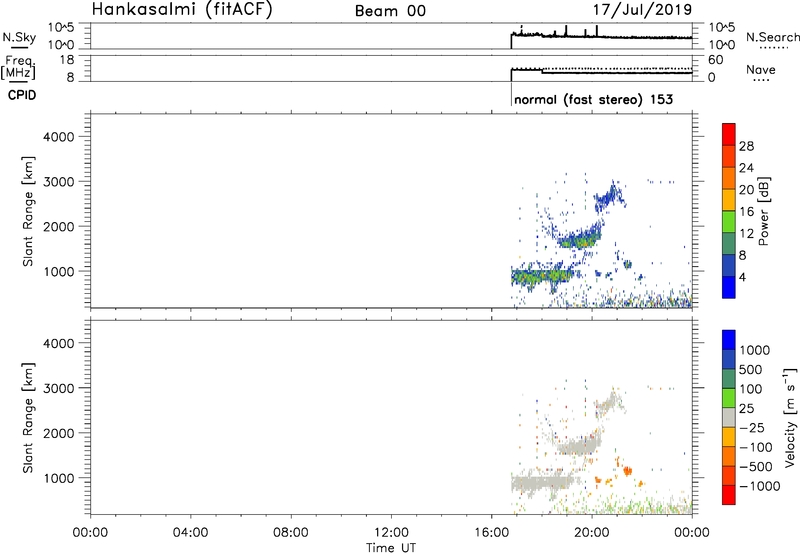Click the 'N.Search' legend label

tap(772, 37)
